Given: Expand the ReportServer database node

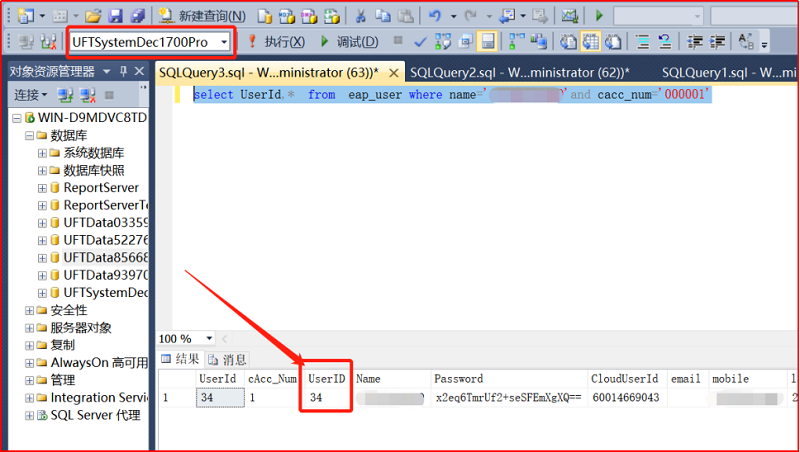Looking at the screenshot, I should click(42, 188).
